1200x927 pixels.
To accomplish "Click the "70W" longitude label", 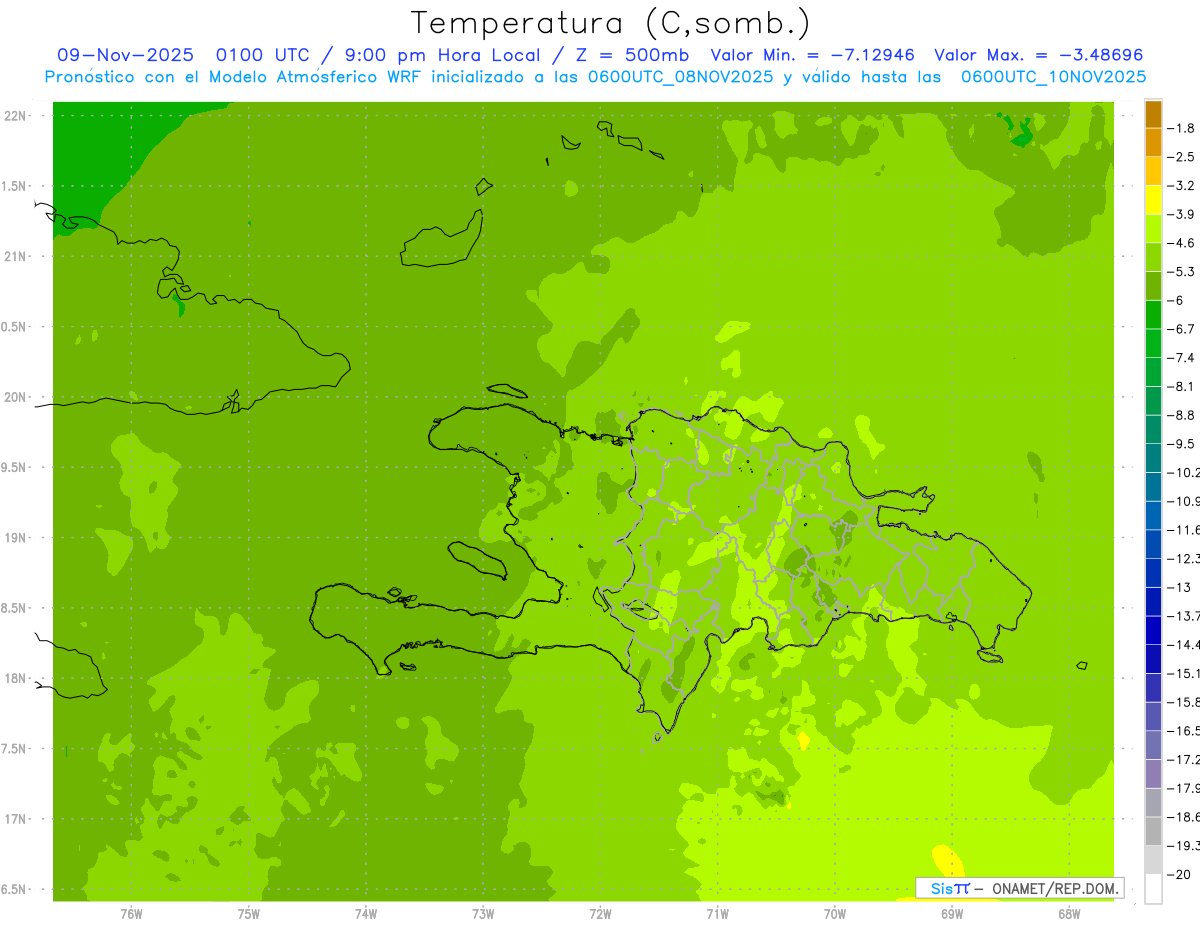I will 834,913.
